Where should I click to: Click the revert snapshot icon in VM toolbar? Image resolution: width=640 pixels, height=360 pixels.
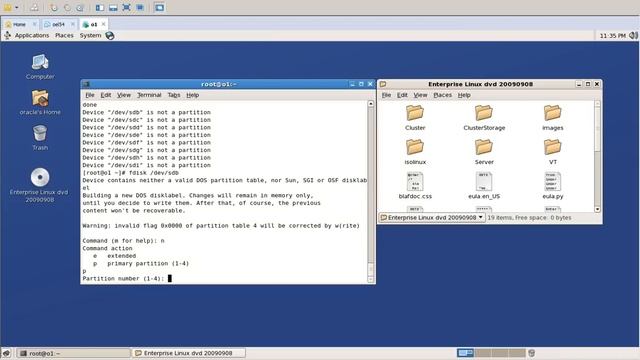[67, 7]
